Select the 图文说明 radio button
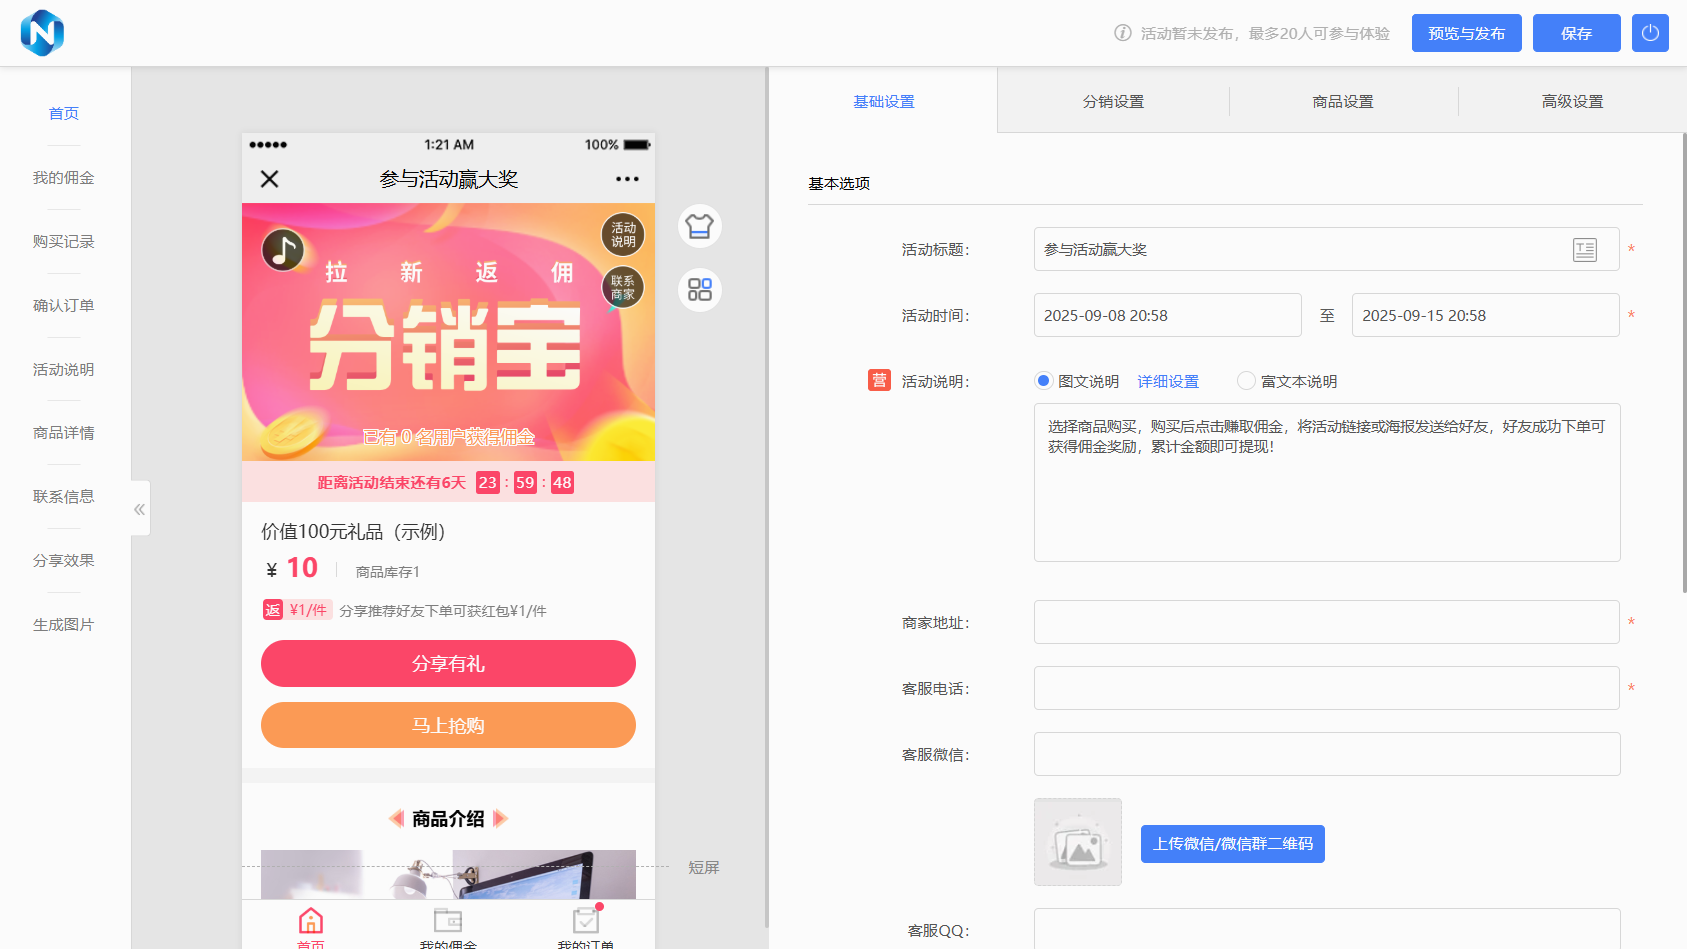The width and height of the screenshot is (1687, 949). 1044,381
